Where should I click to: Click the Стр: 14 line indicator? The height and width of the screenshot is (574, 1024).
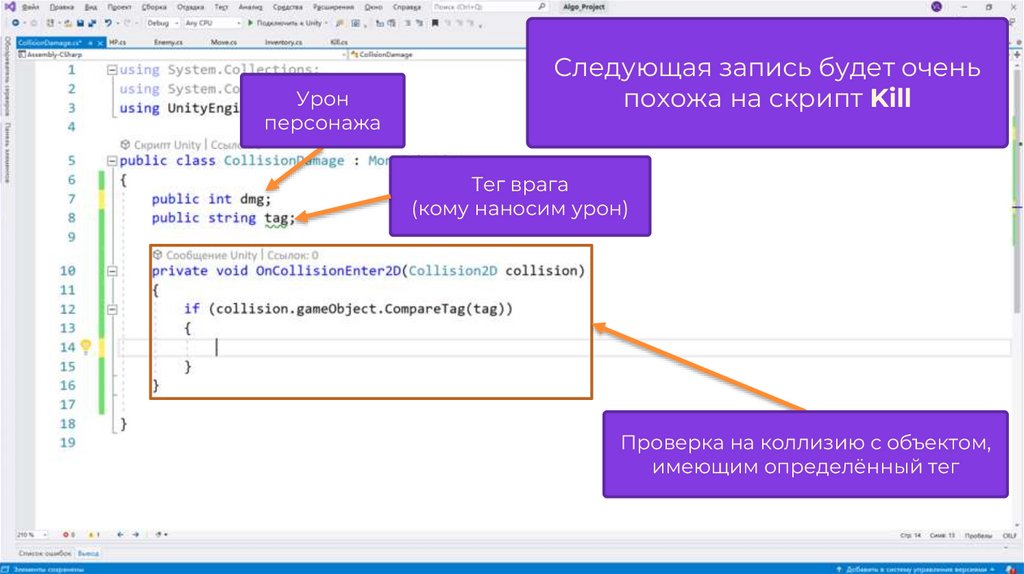coord(910,535)
